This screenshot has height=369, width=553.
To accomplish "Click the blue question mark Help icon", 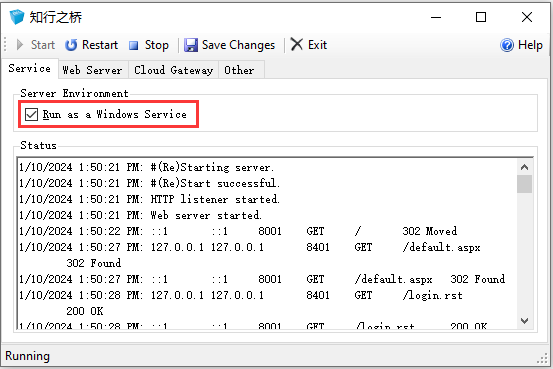I will coord(507,45).
